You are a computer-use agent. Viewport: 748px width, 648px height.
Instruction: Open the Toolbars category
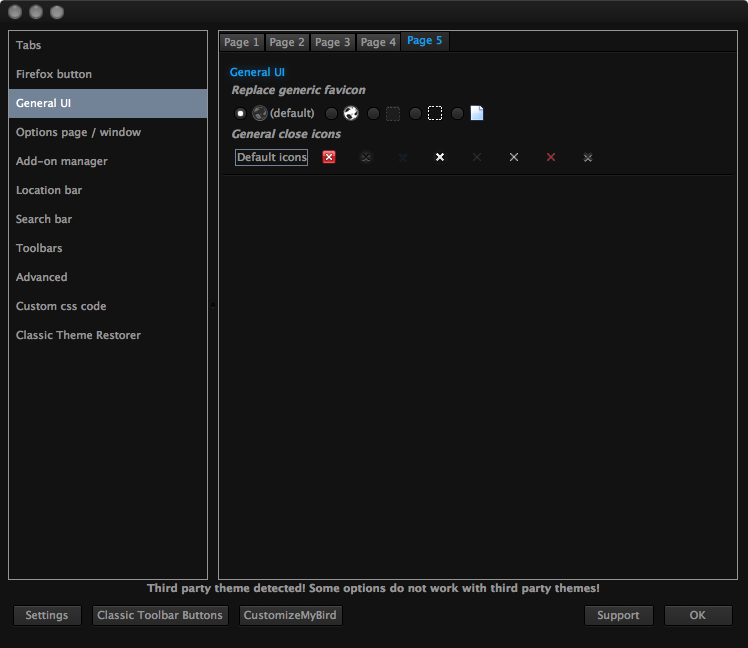[x=108, y=248]
